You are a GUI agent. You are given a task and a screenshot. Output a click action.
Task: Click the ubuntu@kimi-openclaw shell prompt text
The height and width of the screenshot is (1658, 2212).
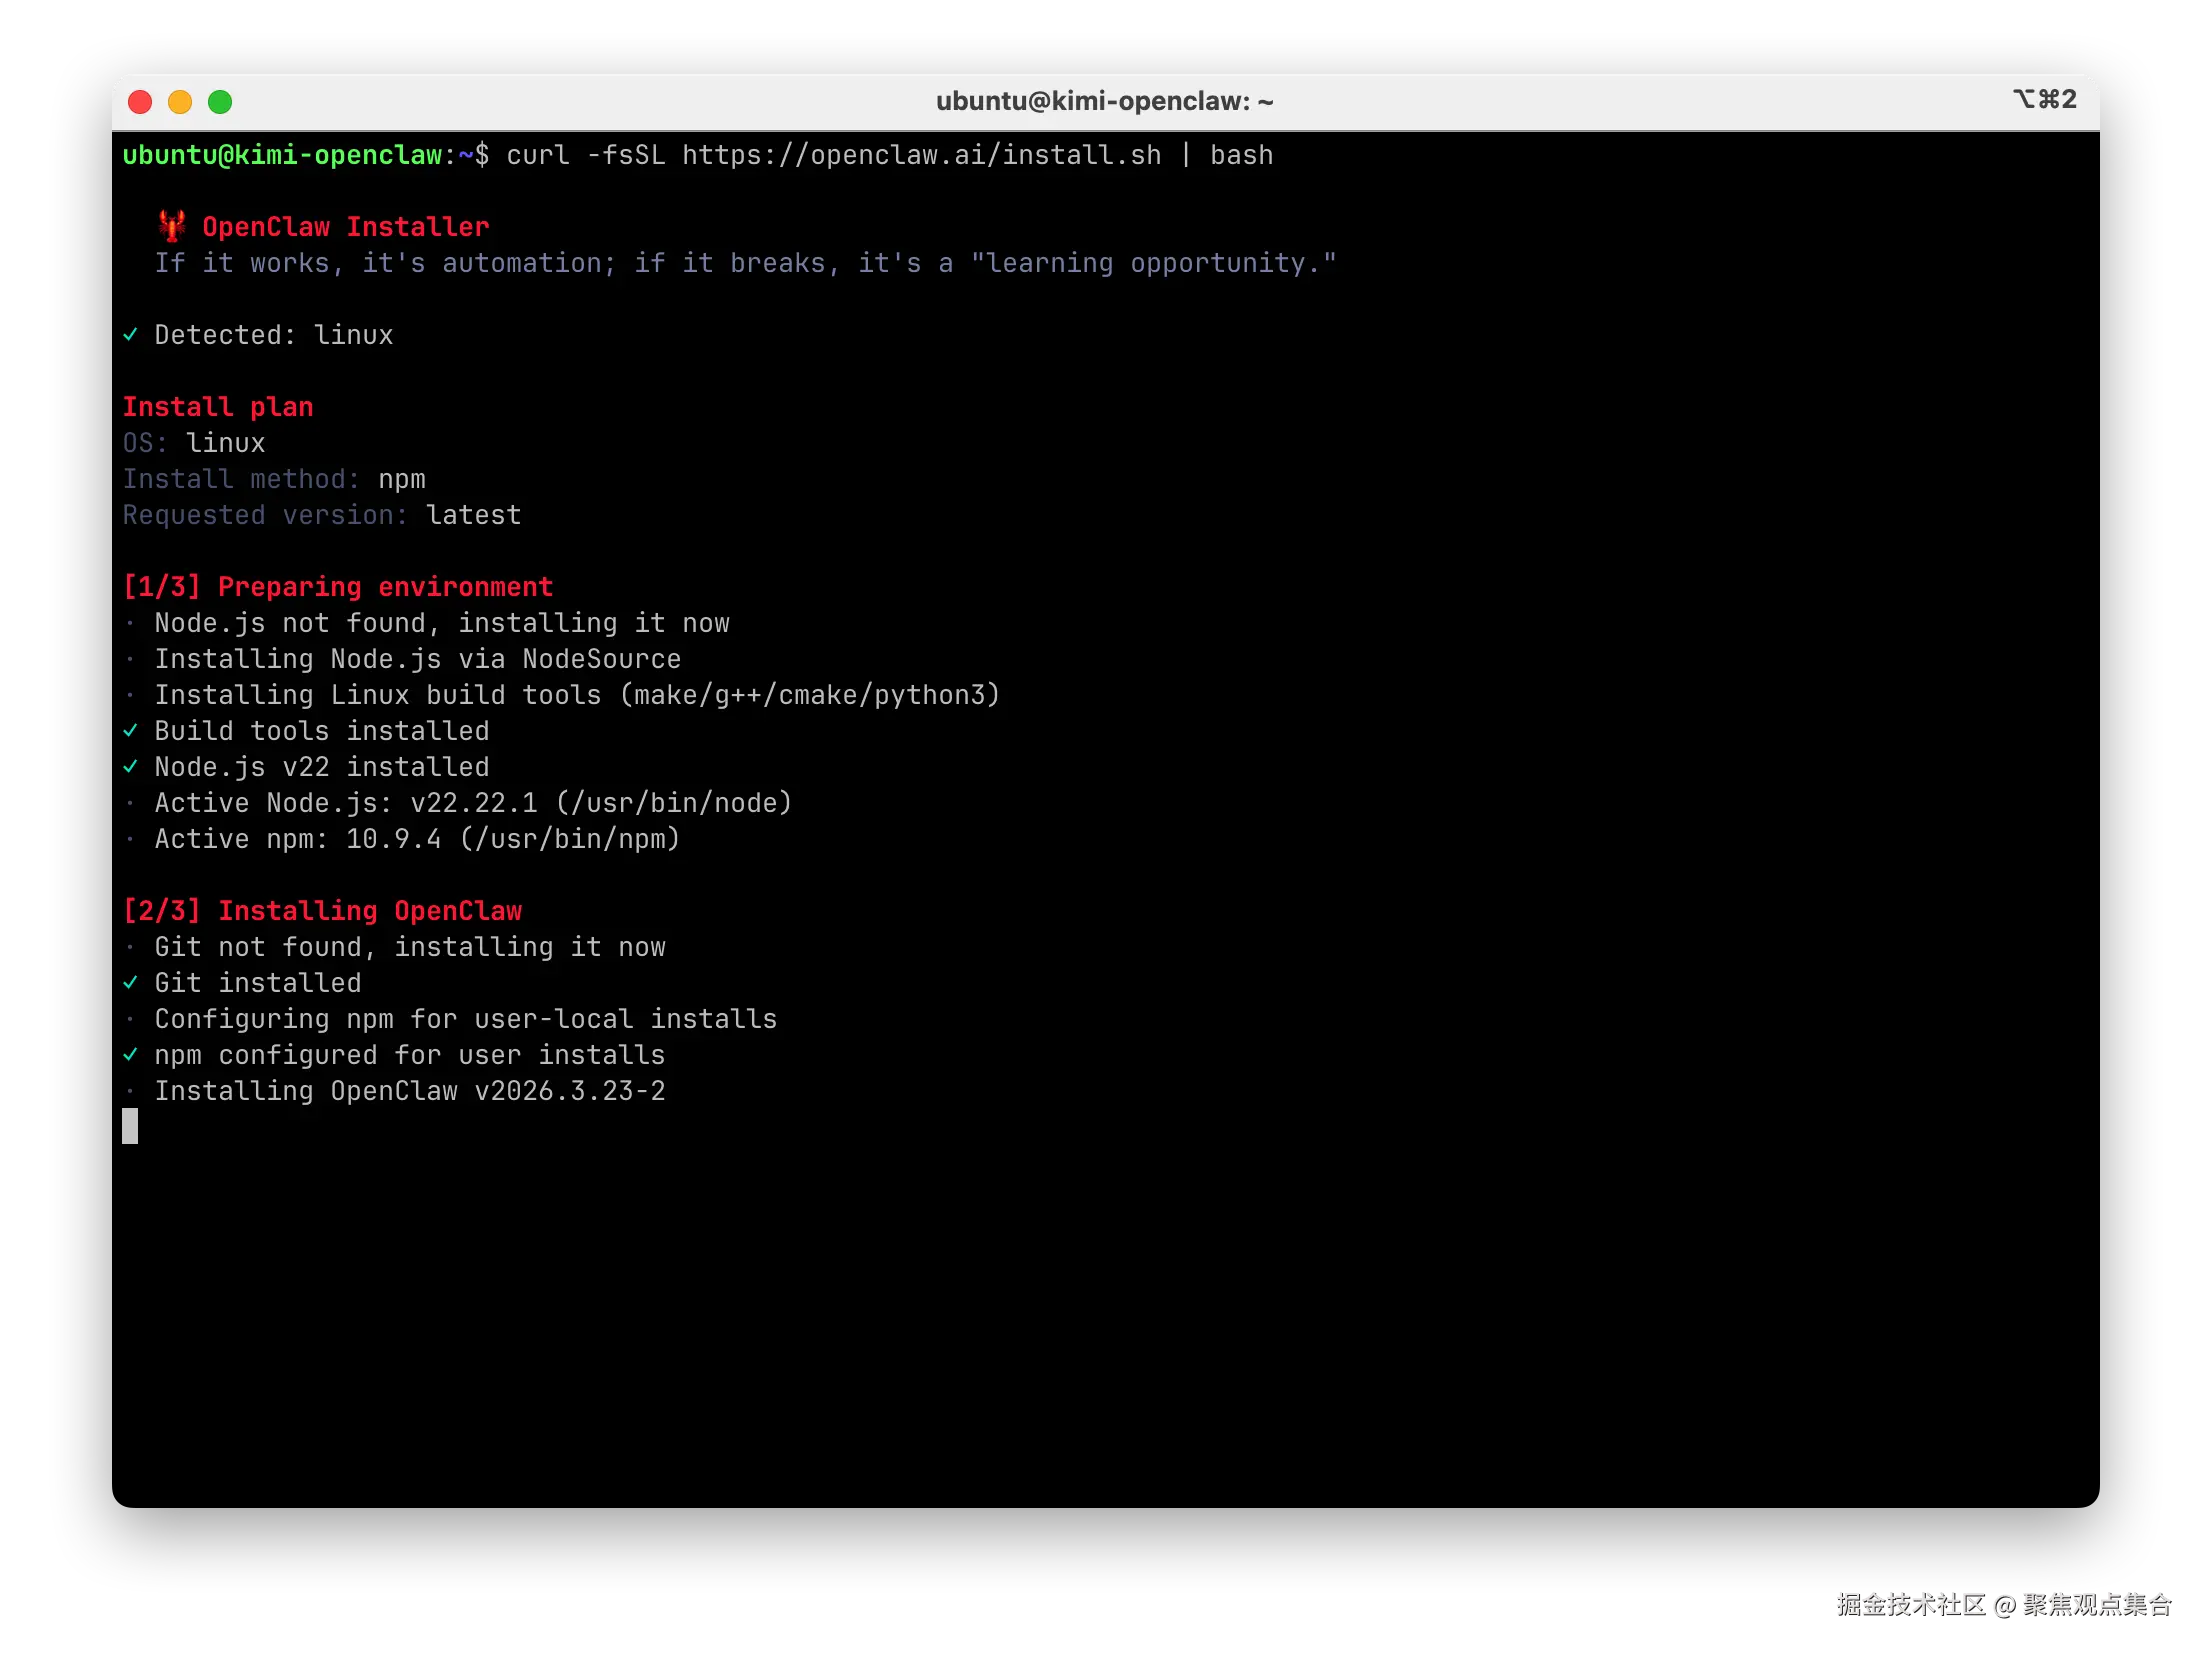(283, 155)
